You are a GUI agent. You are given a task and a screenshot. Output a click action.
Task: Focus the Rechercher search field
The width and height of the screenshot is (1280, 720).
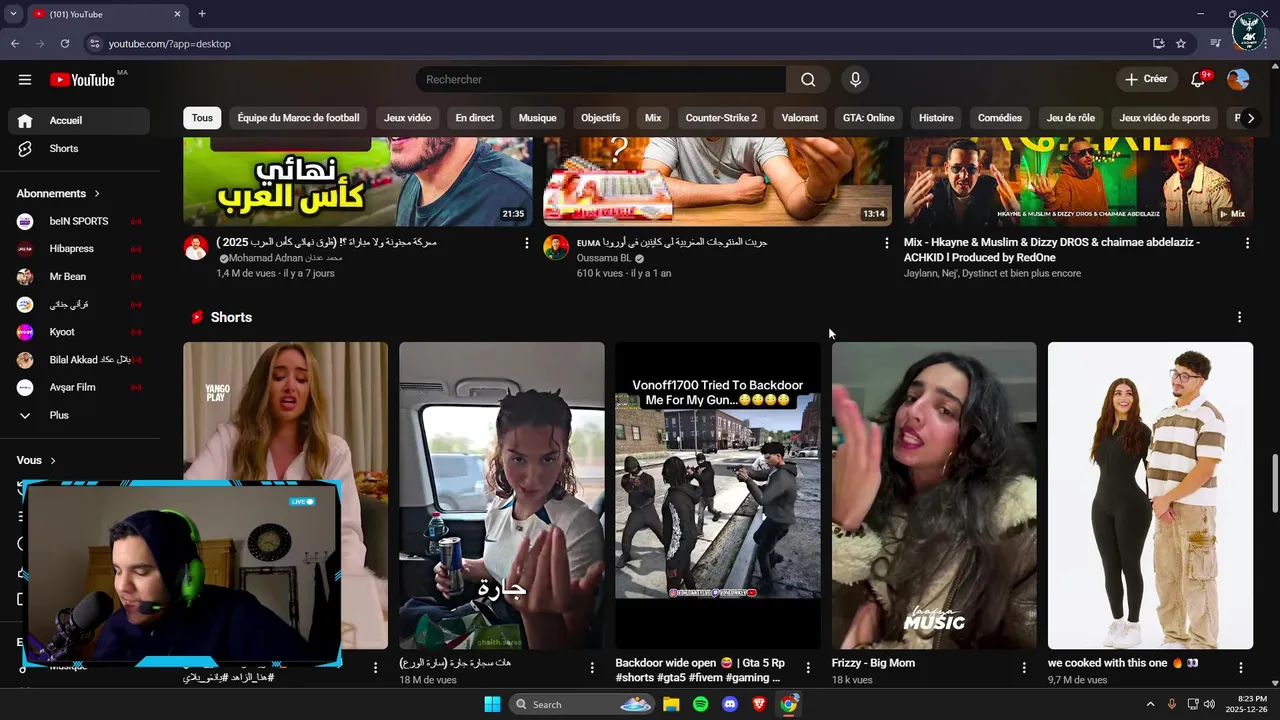(x=600, y=80)
